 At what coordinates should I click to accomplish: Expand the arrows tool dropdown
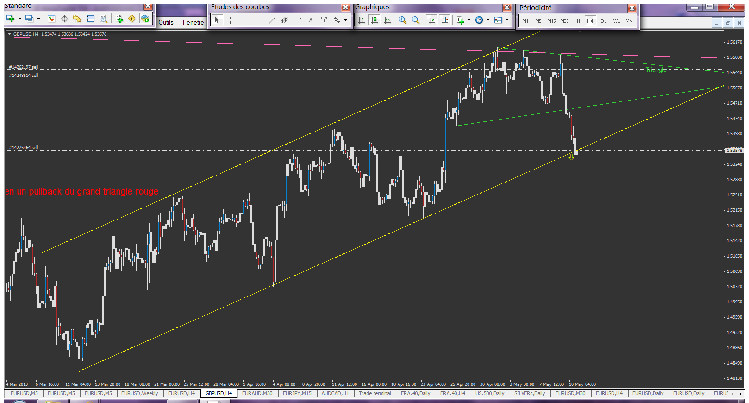[345, 20]
